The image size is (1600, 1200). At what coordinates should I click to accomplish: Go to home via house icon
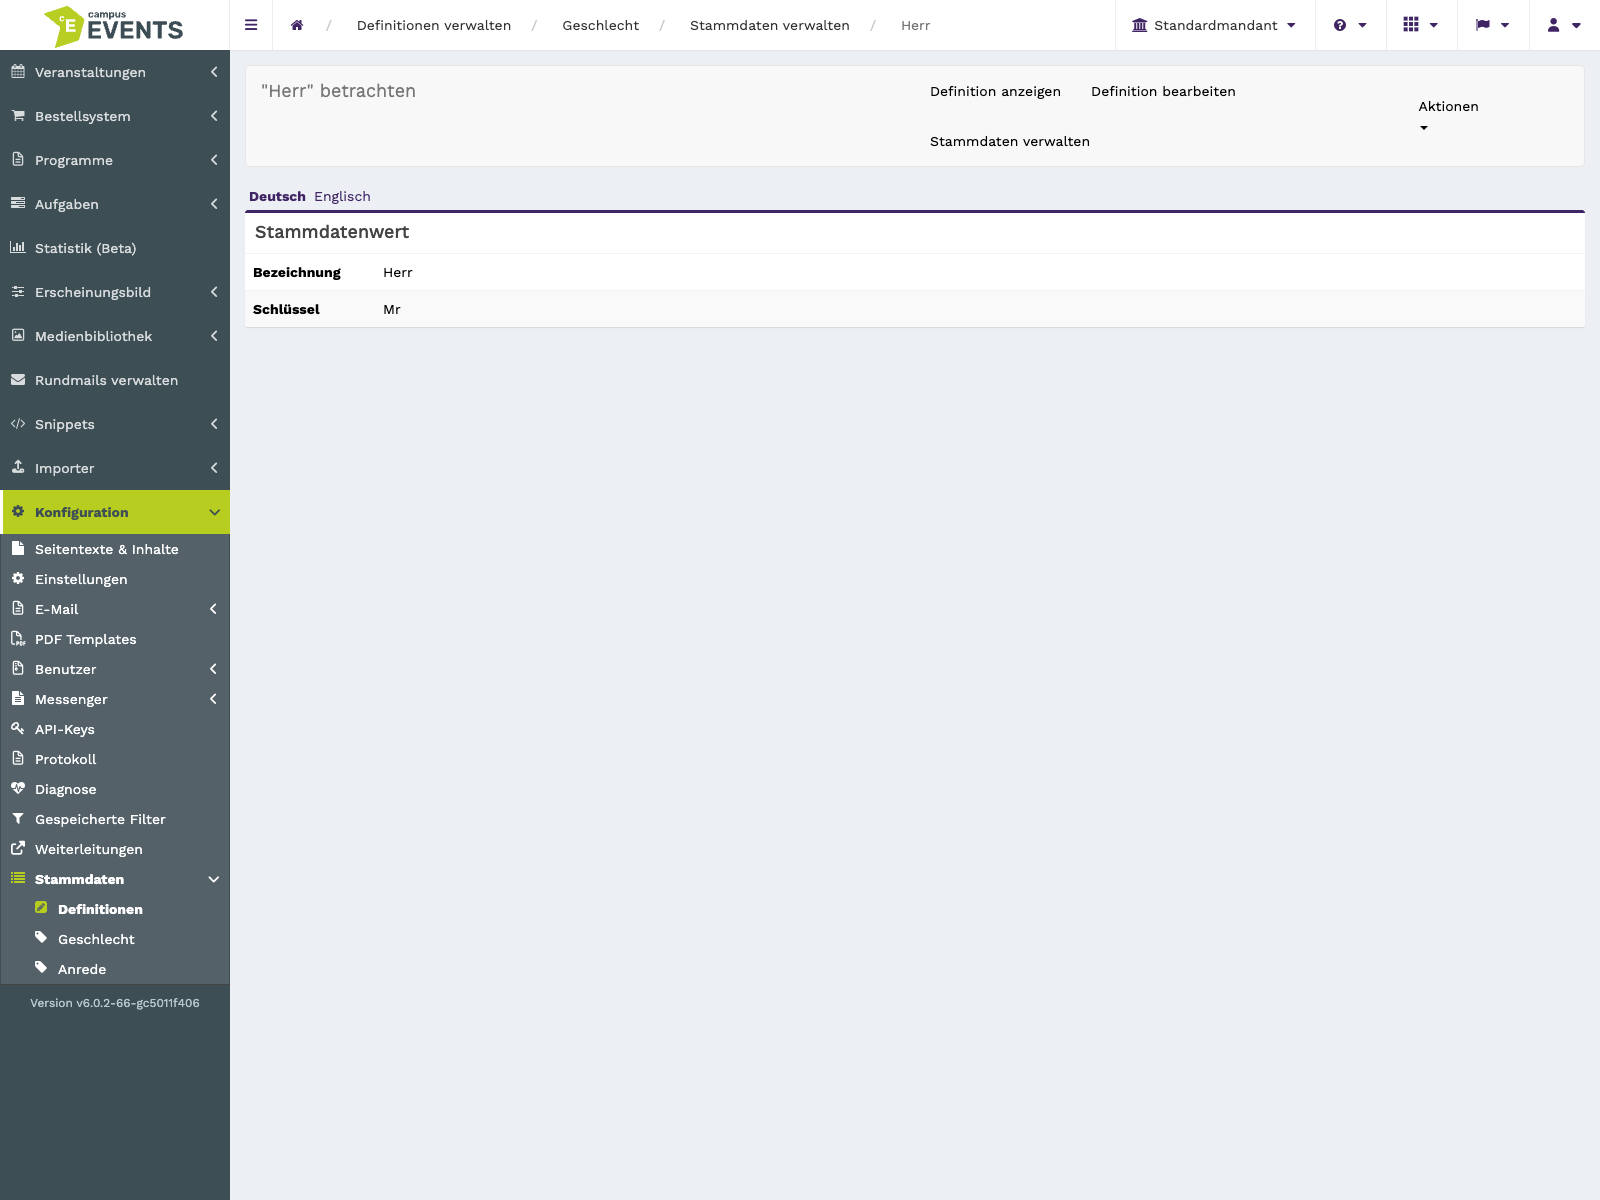coord(297,25)
